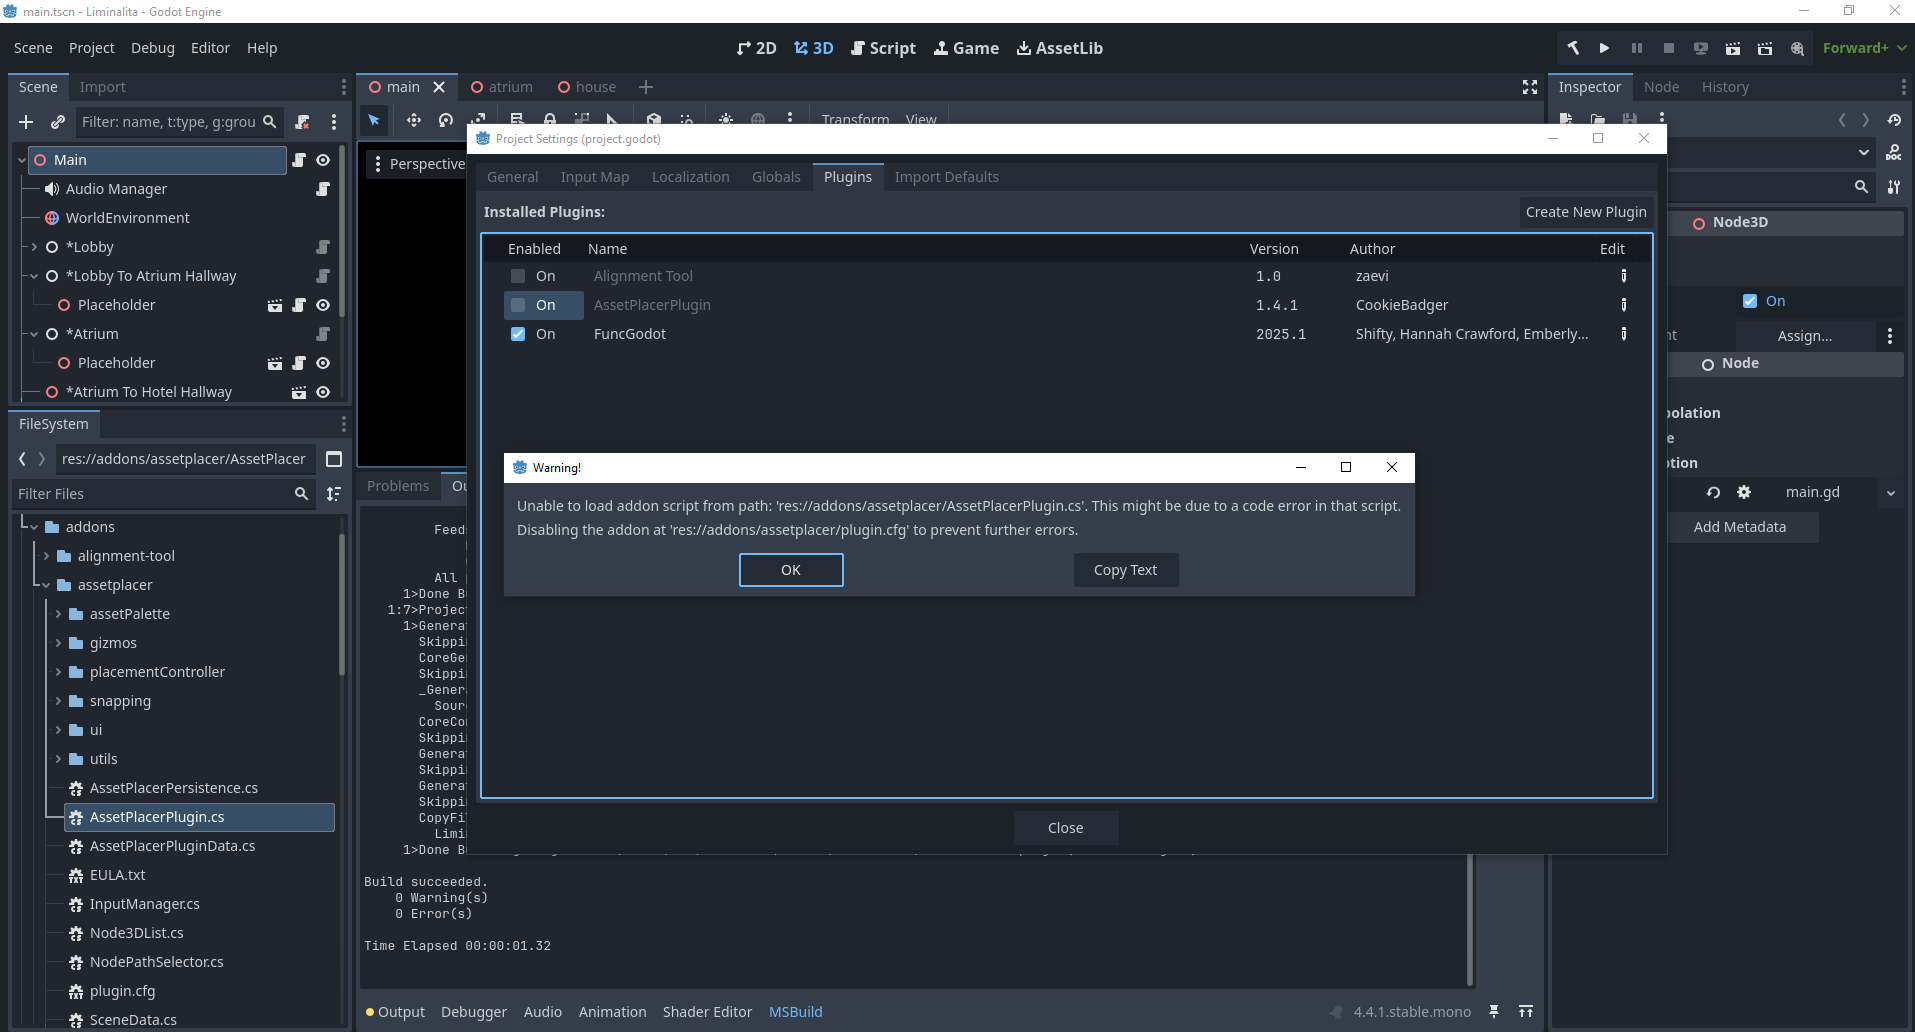Click OK in the Warning dialog

[791, 570]
